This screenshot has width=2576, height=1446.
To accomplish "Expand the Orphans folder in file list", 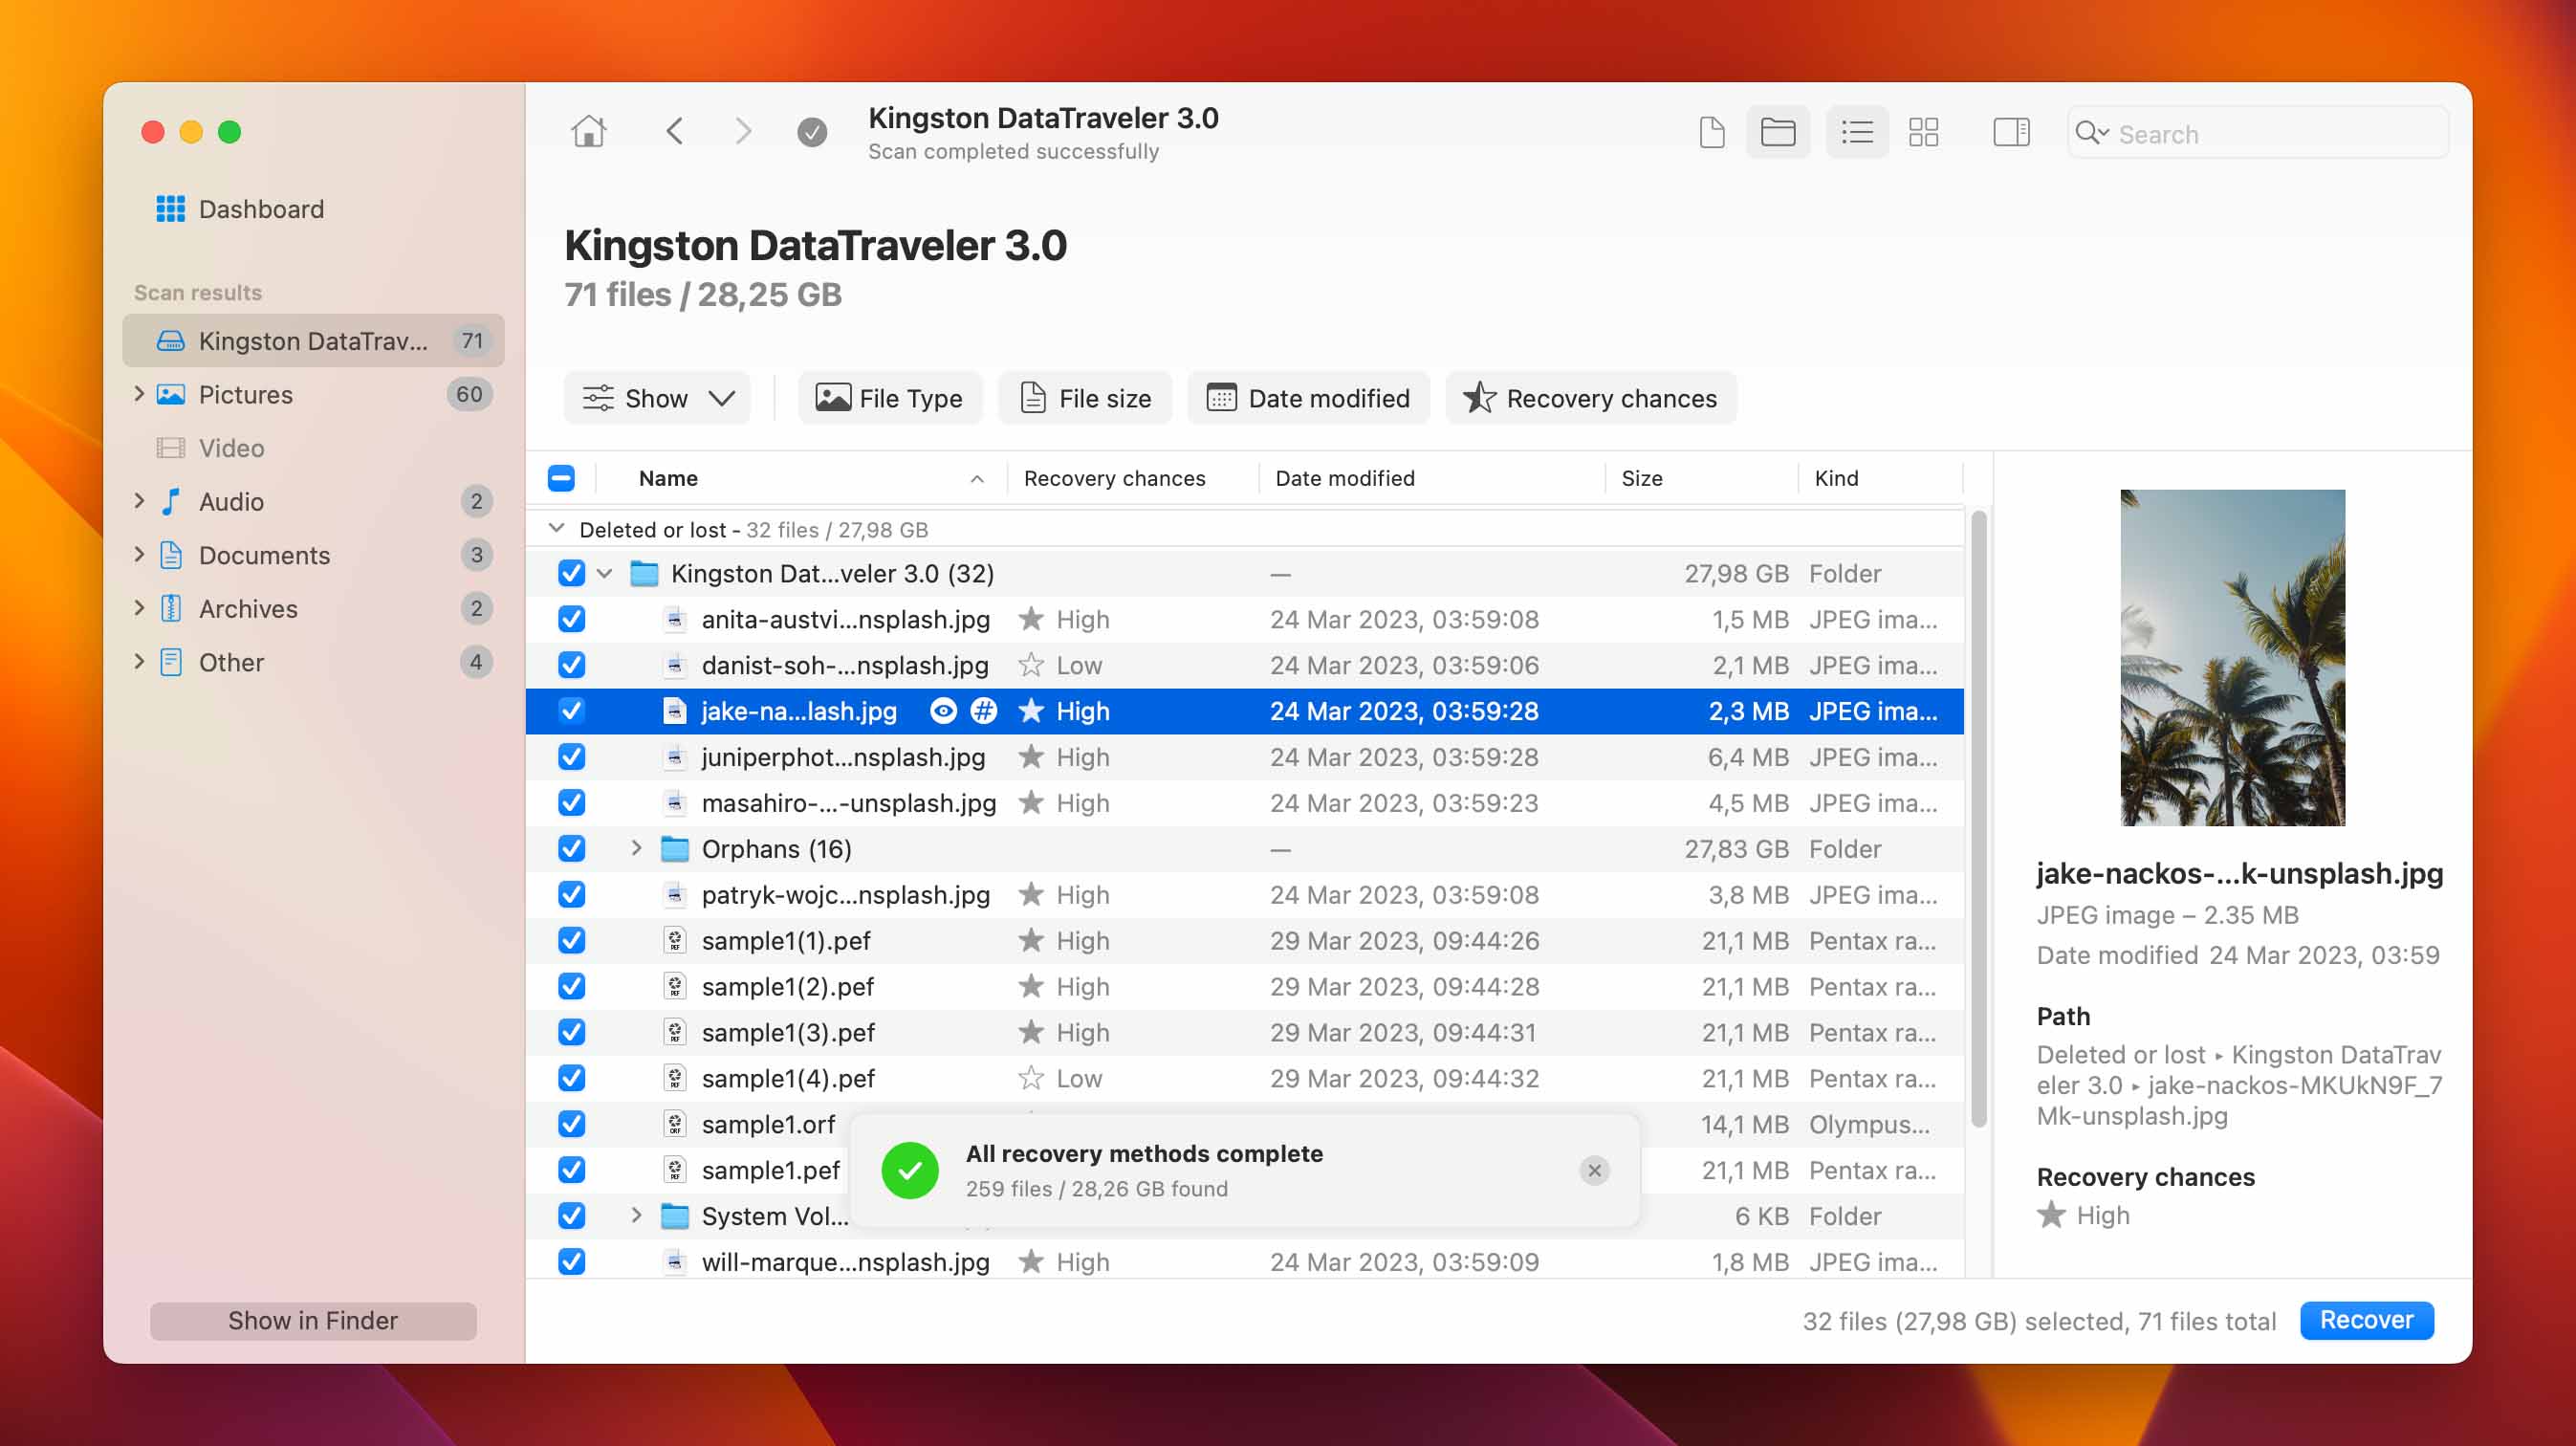I will click(x=633, y=847).
